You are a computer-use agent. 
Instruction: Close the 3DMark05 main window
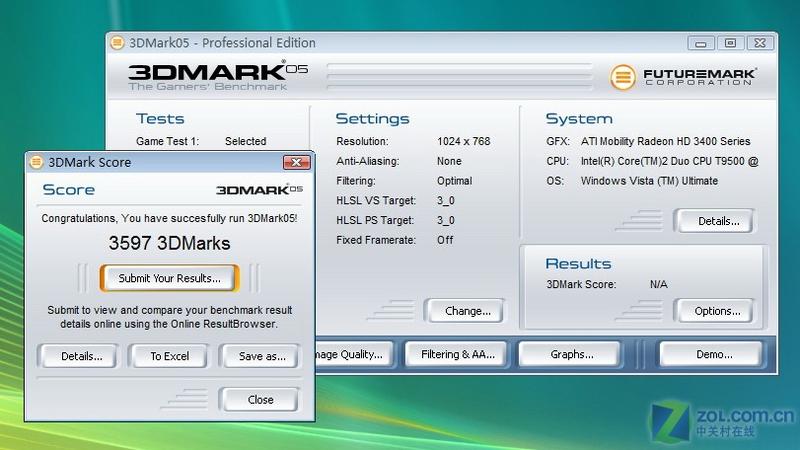click(760, 43)
